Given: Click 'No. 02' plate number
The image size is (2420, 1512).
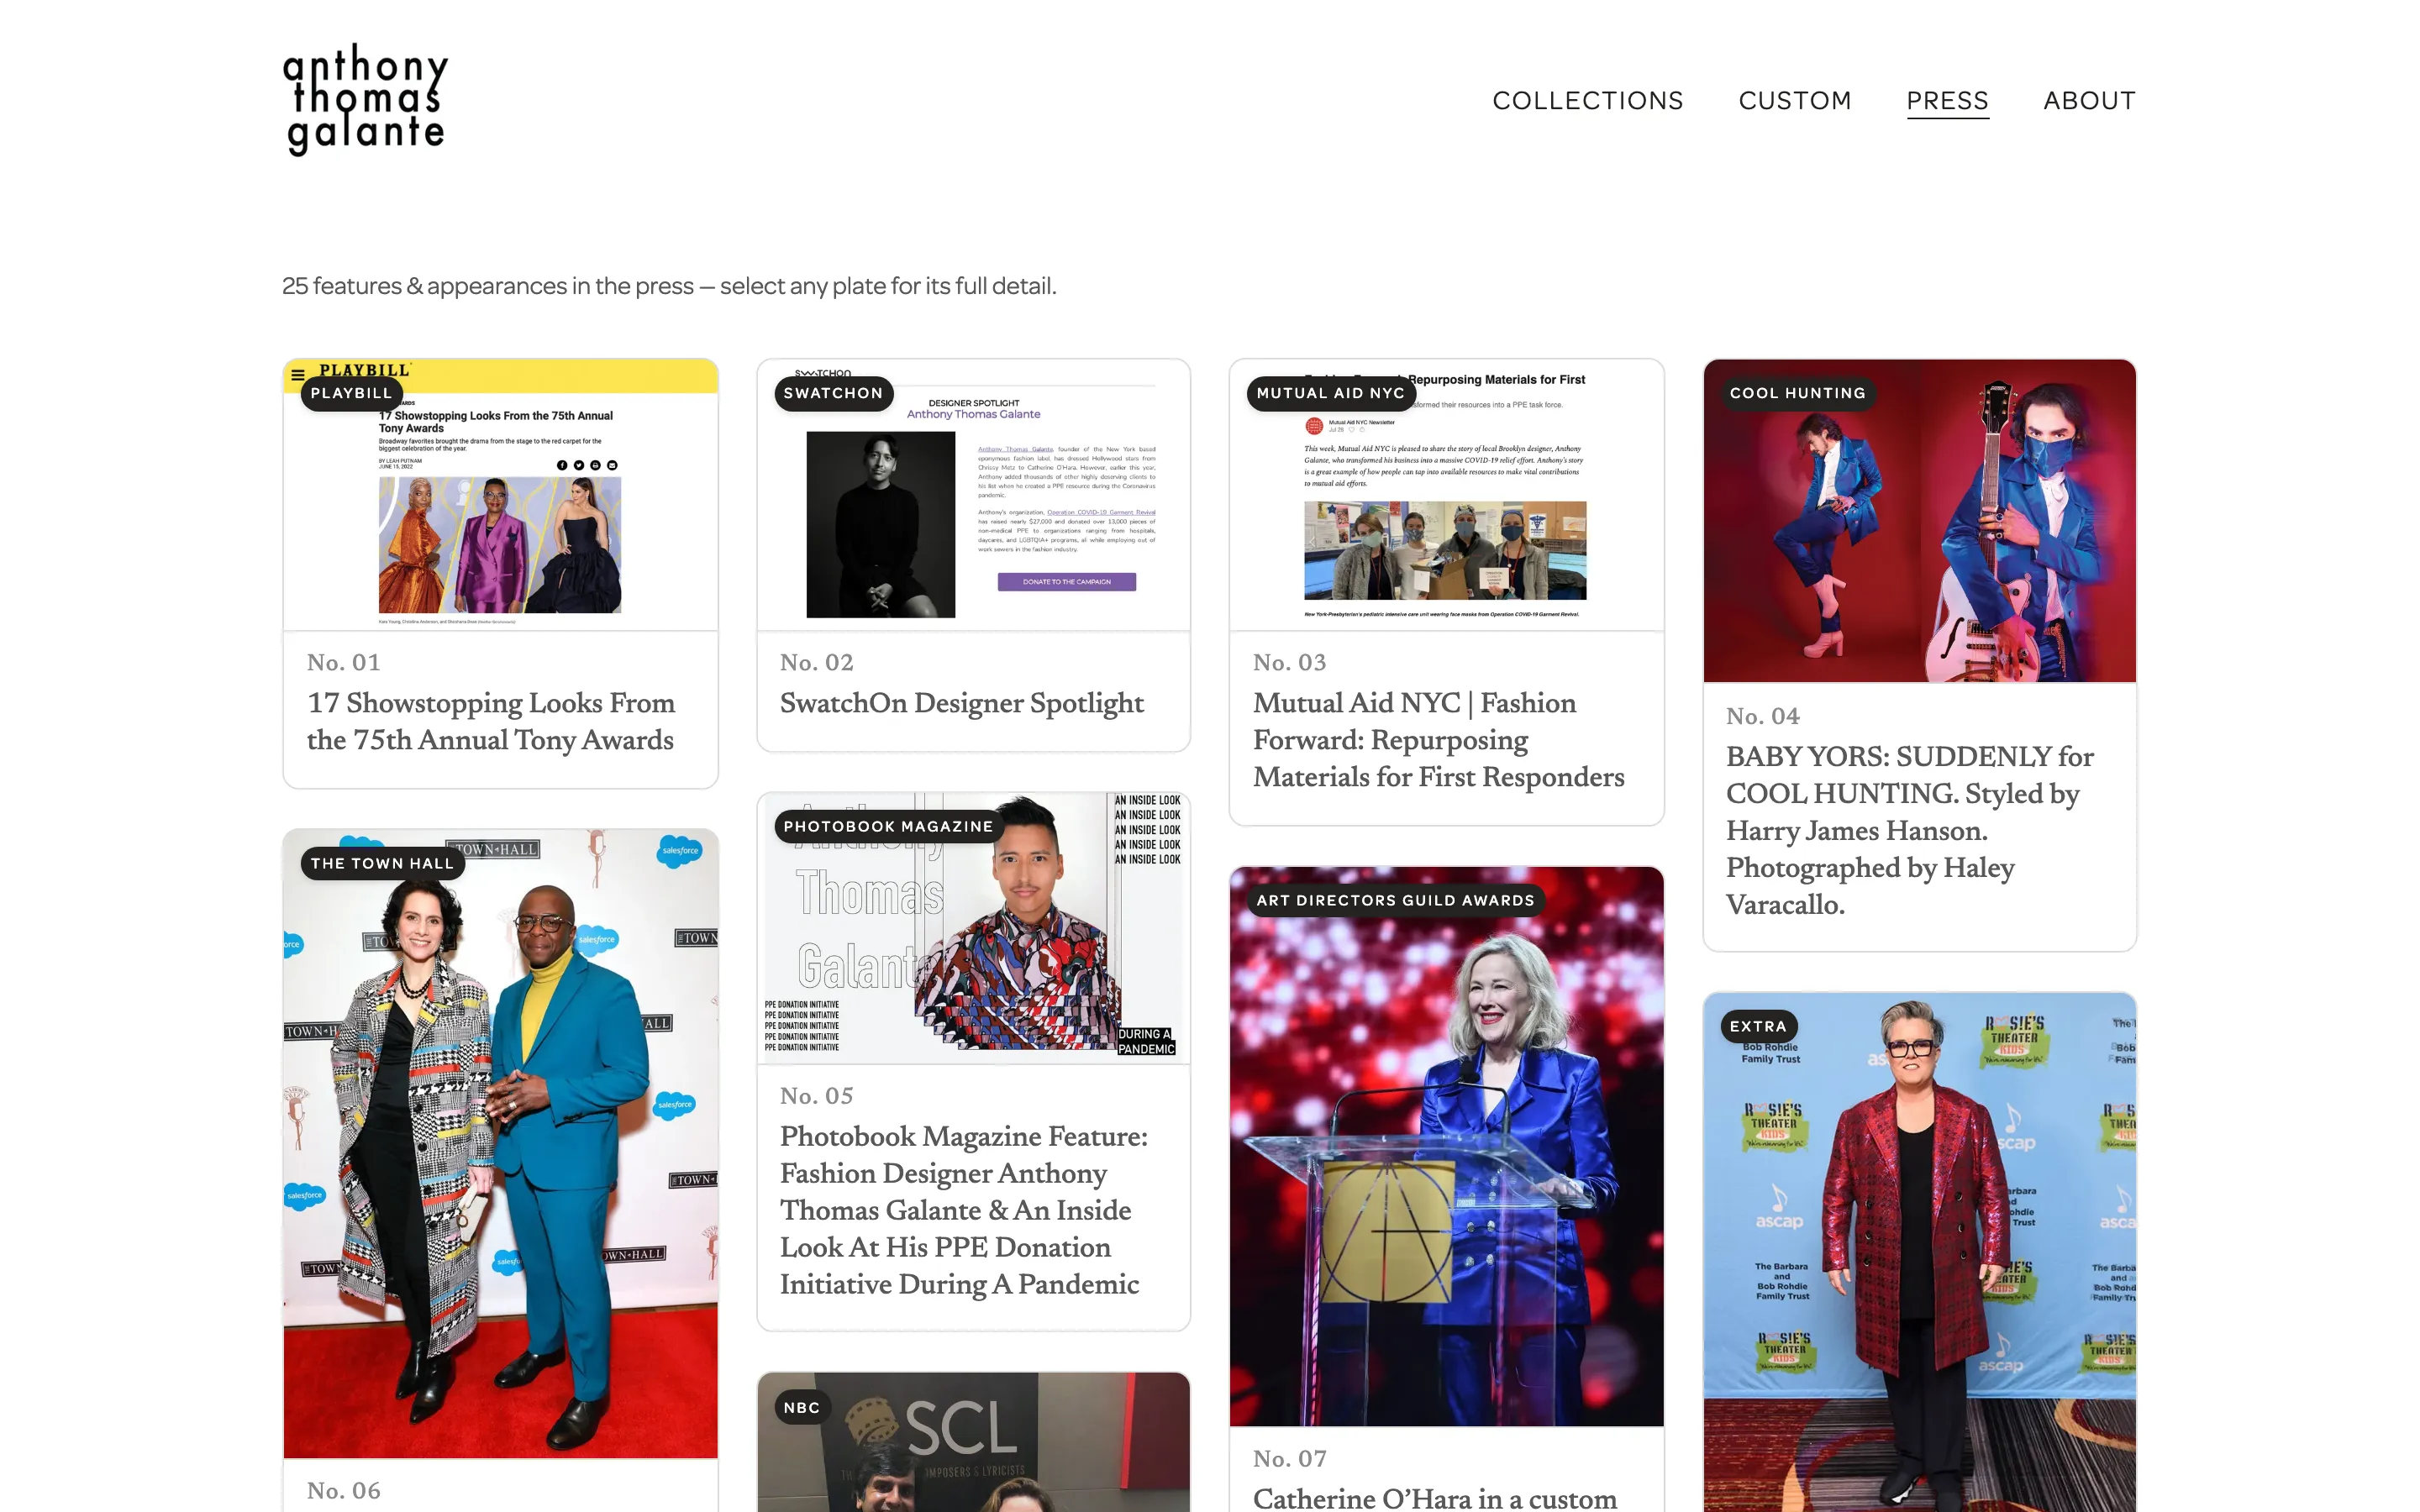Looking at the screenshot, I should [816, 662].
